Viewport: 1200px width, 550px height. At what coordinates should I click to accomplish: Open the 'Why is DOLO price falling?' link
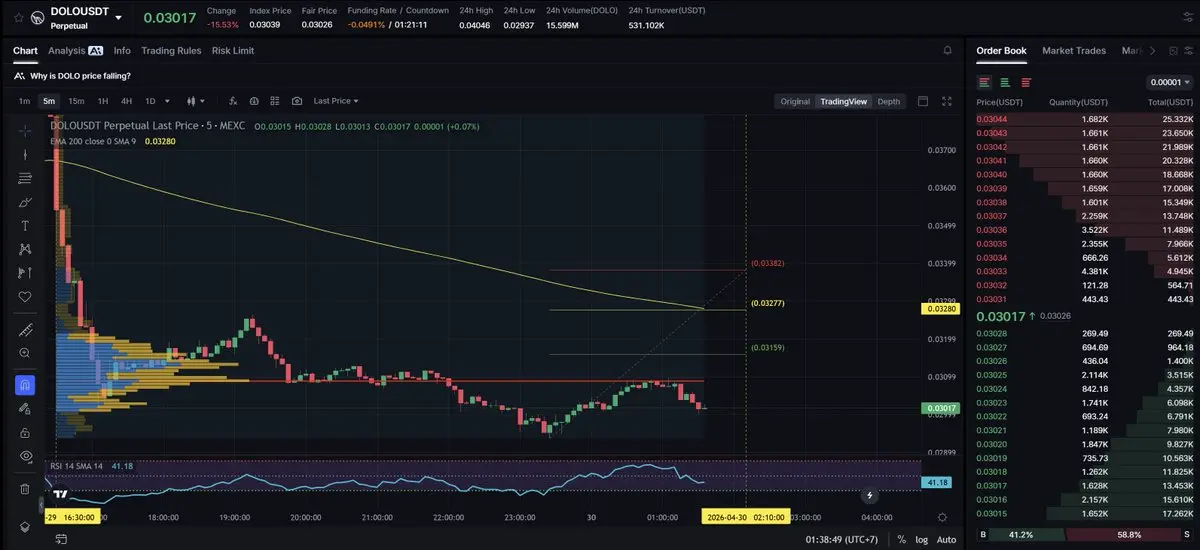coord(79,76)
